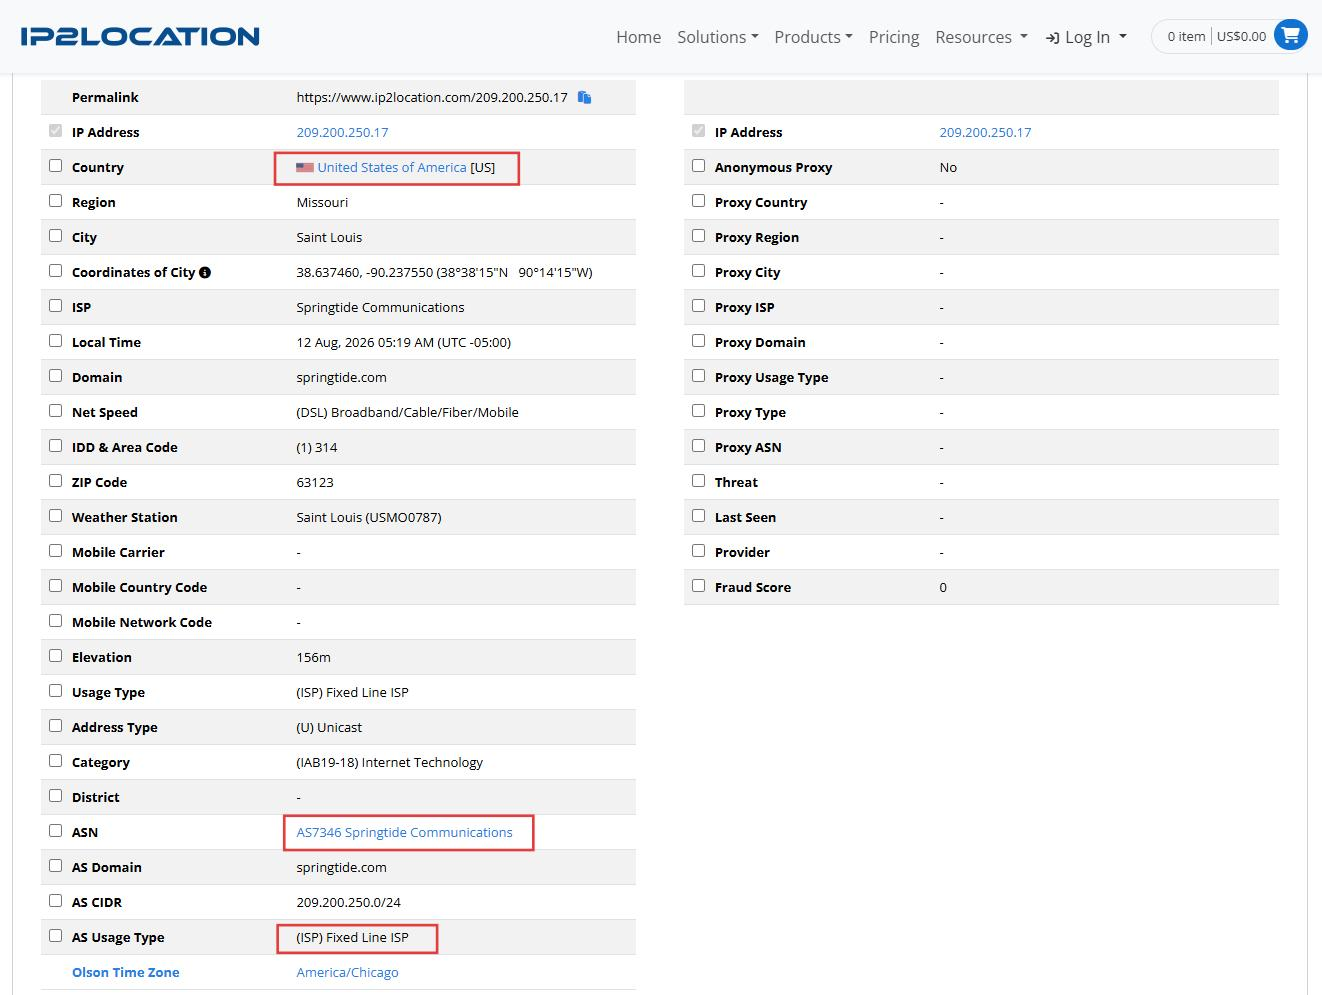Expand the Solutions dropdown menu
This screenshot has width=1322, height=995.
pos(718,37)
